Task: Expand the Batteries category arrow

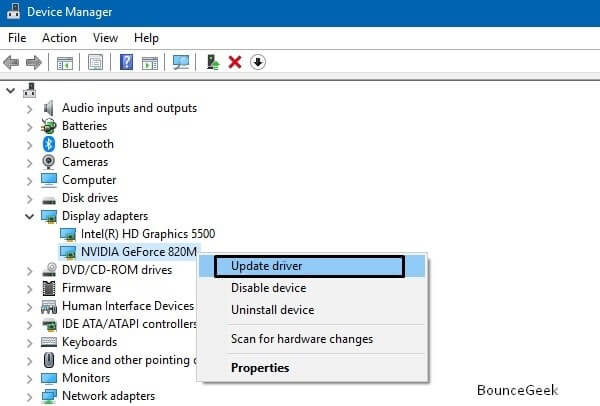Action: point(29,127)
